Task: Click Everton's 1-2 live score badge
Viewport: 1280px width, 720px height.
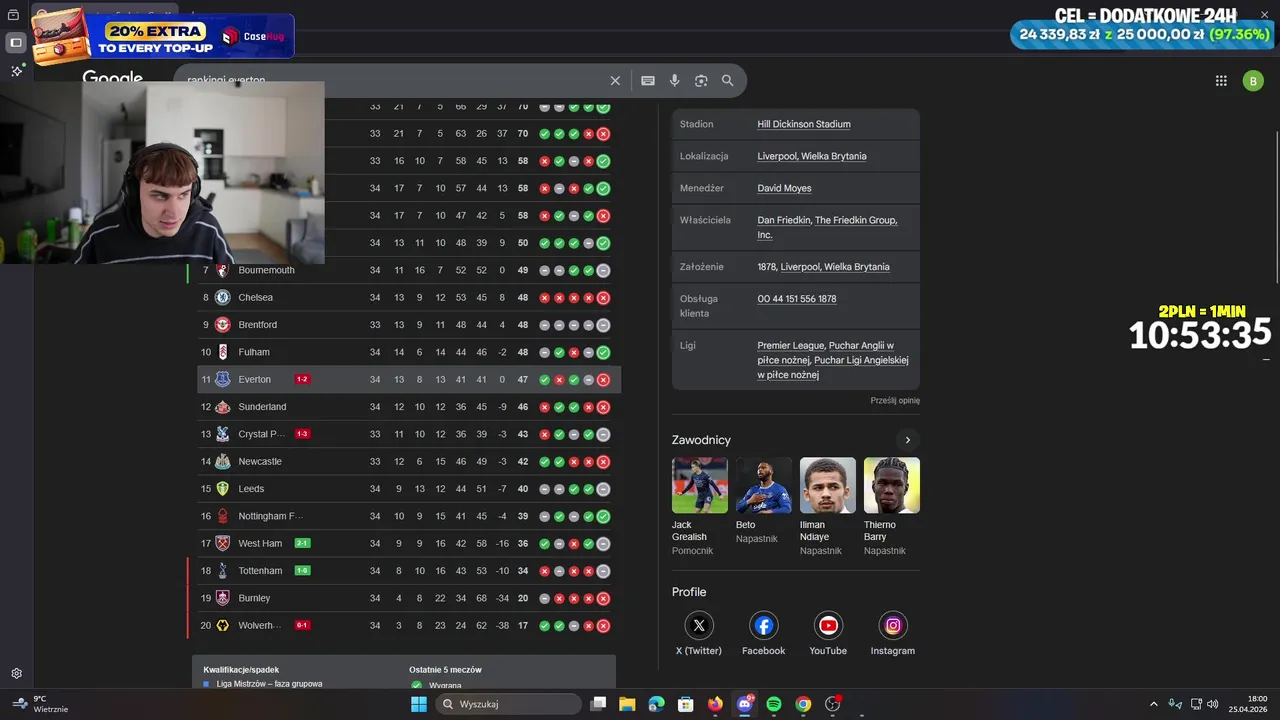Action: (302, 380)
